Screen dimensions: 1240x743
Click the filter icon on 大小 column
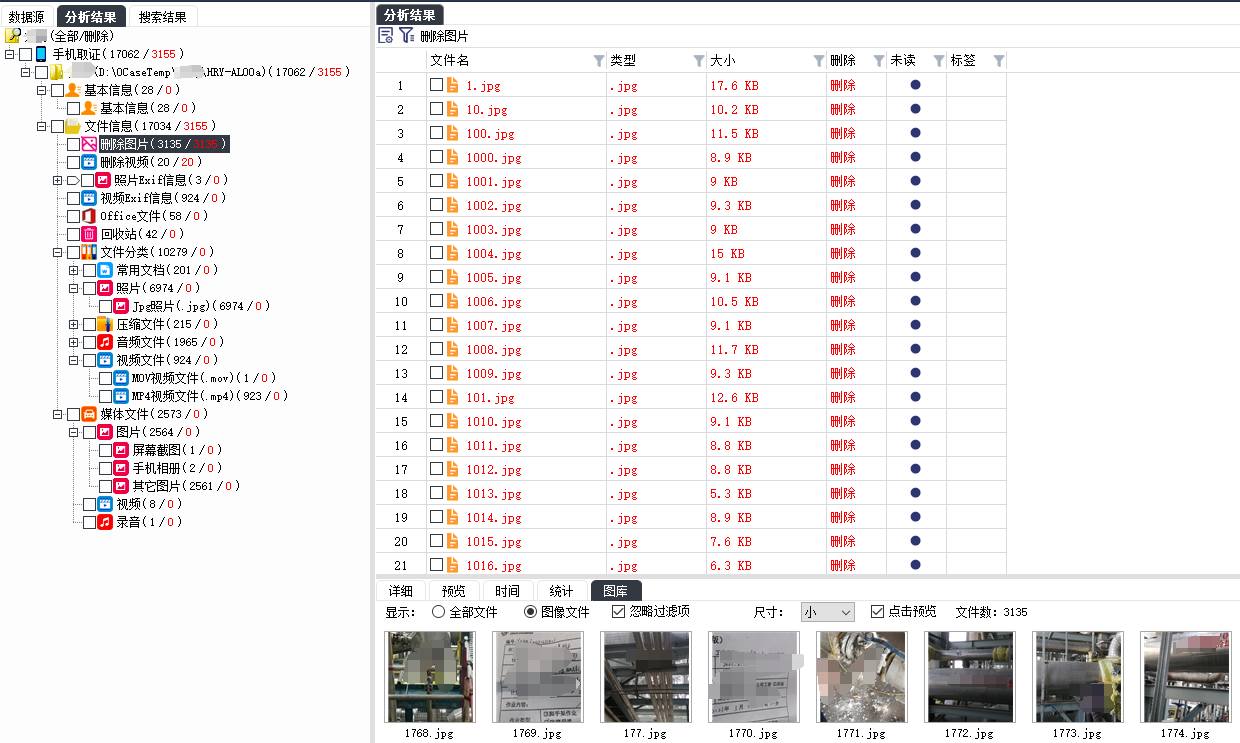(x=819, y=61)
